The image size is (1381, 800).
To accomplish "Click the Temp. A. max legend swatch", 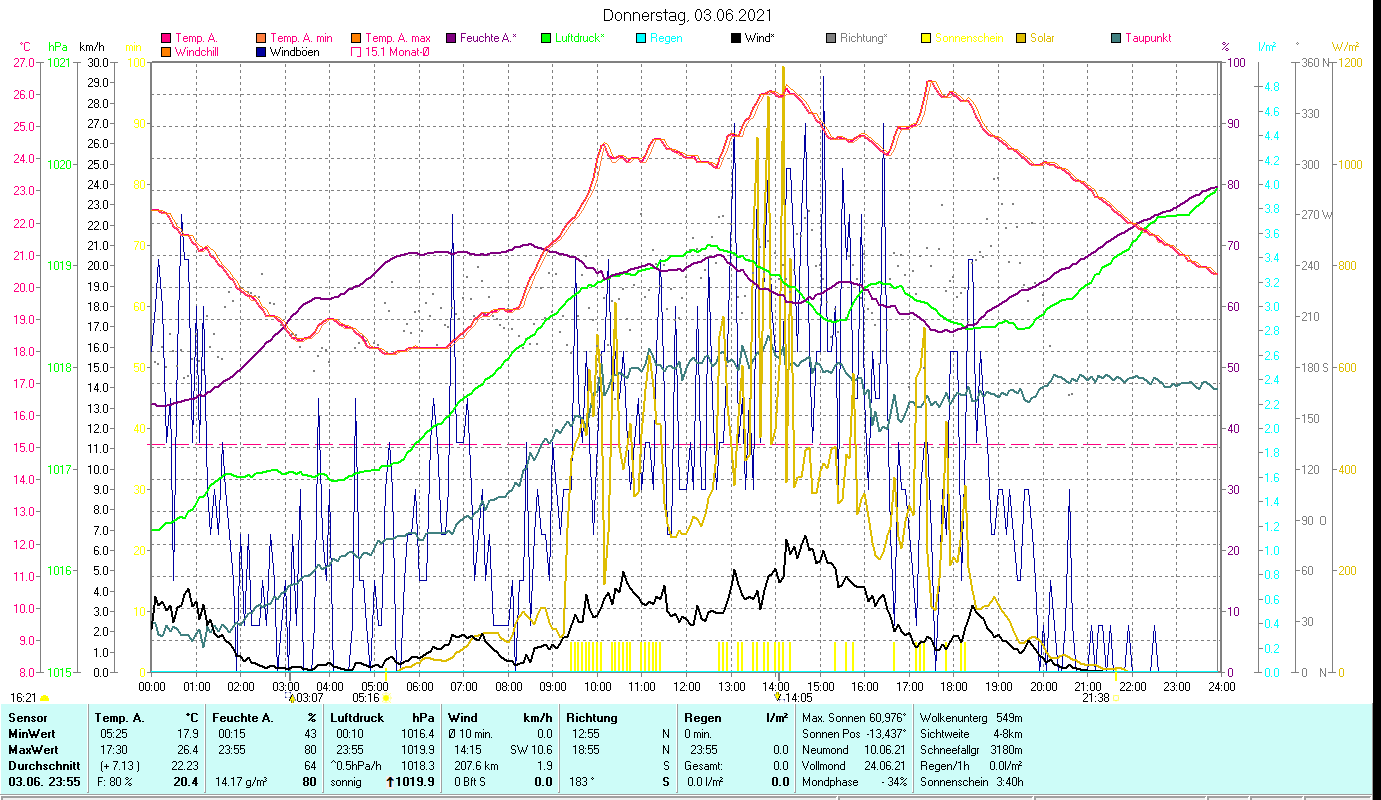I will (356, 38).
